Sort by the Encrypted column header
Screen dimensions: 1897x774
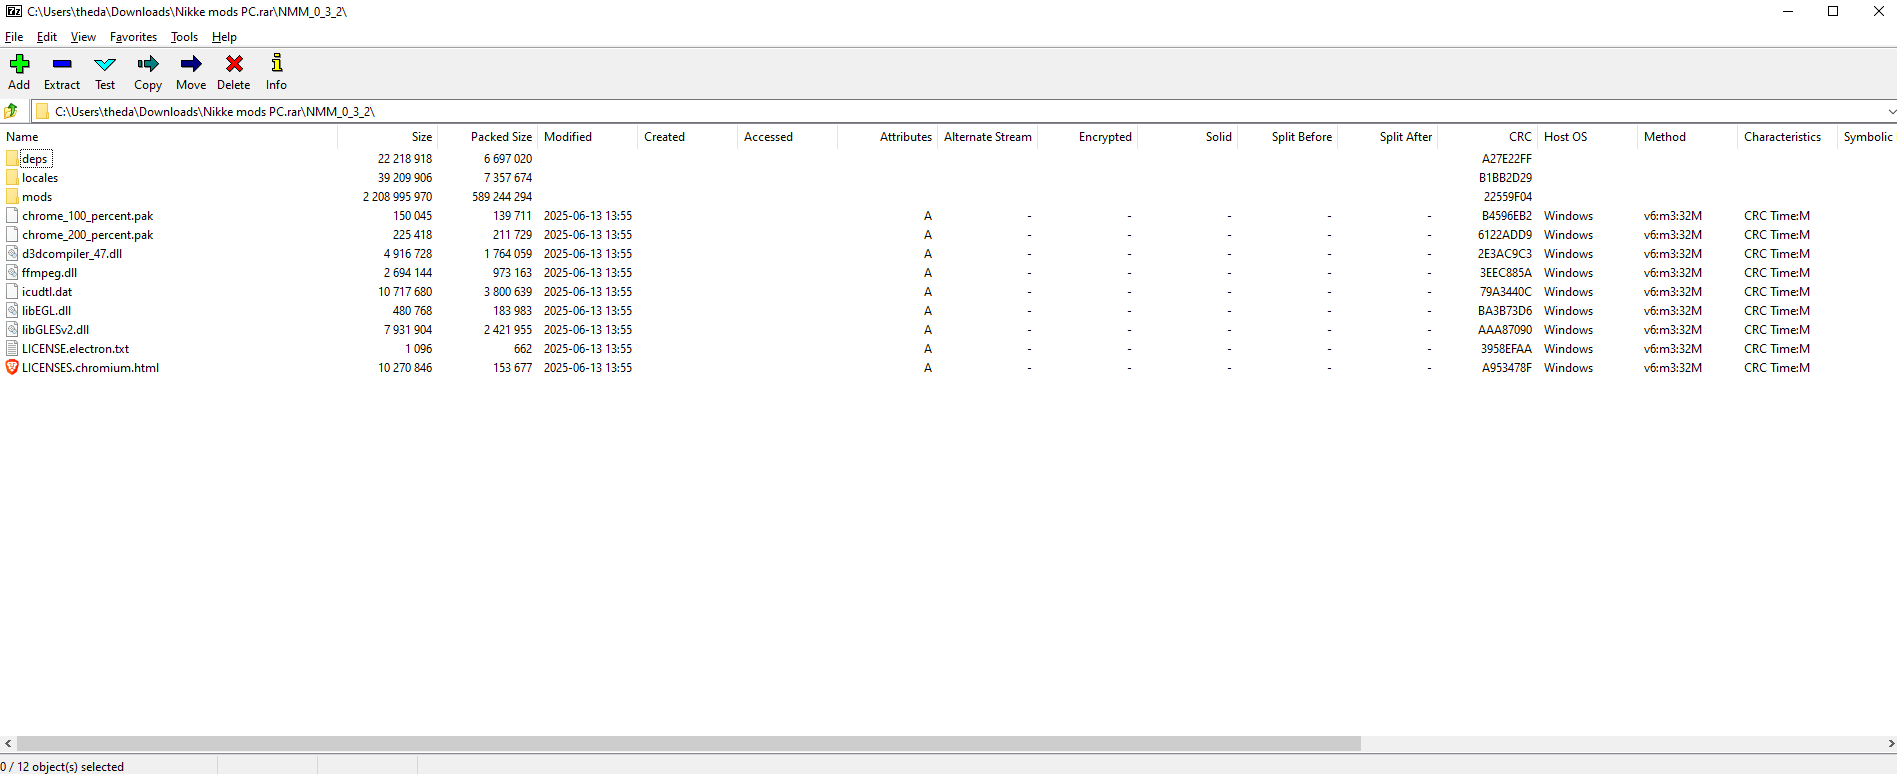[1088, 137]
